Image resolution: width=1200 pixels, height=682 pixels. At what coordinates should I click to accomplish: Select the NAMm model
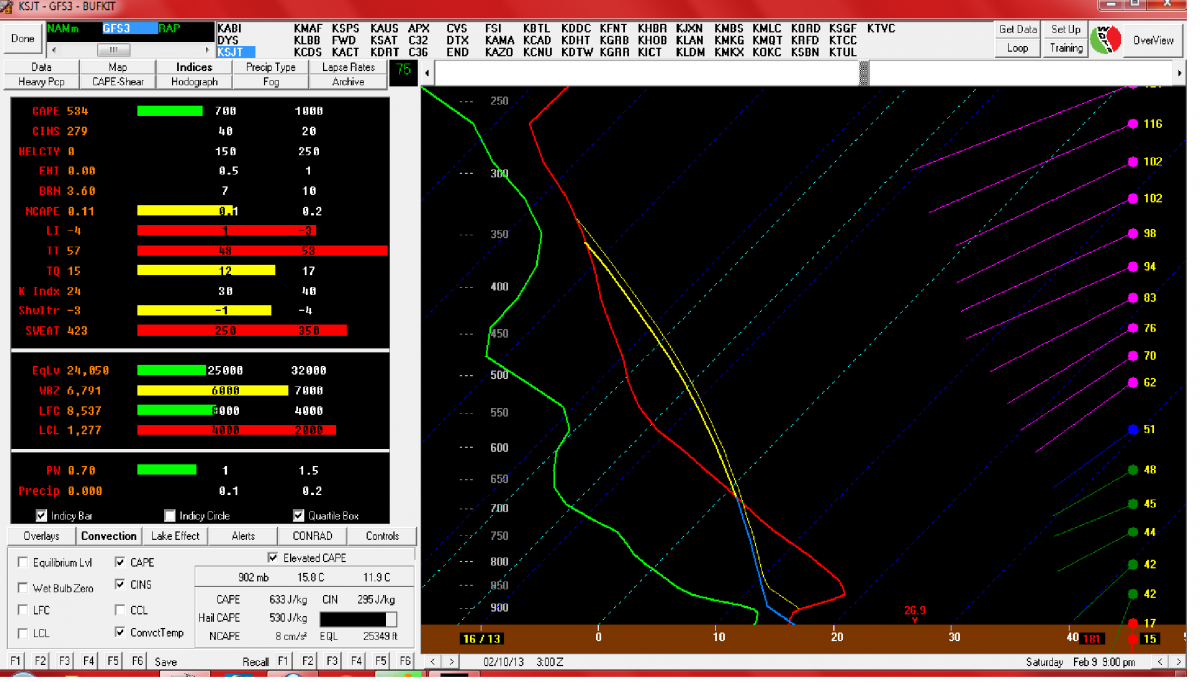click(x=63, y=28)
